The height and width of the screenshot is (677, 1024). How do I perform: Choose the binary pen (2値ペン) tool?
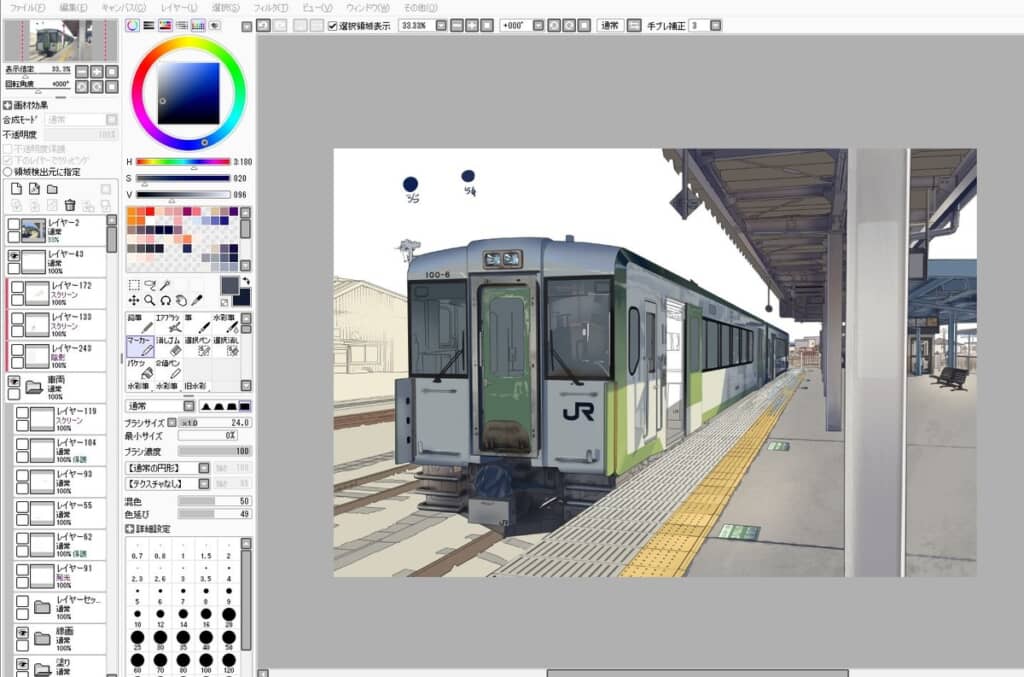tap(168, 369)
